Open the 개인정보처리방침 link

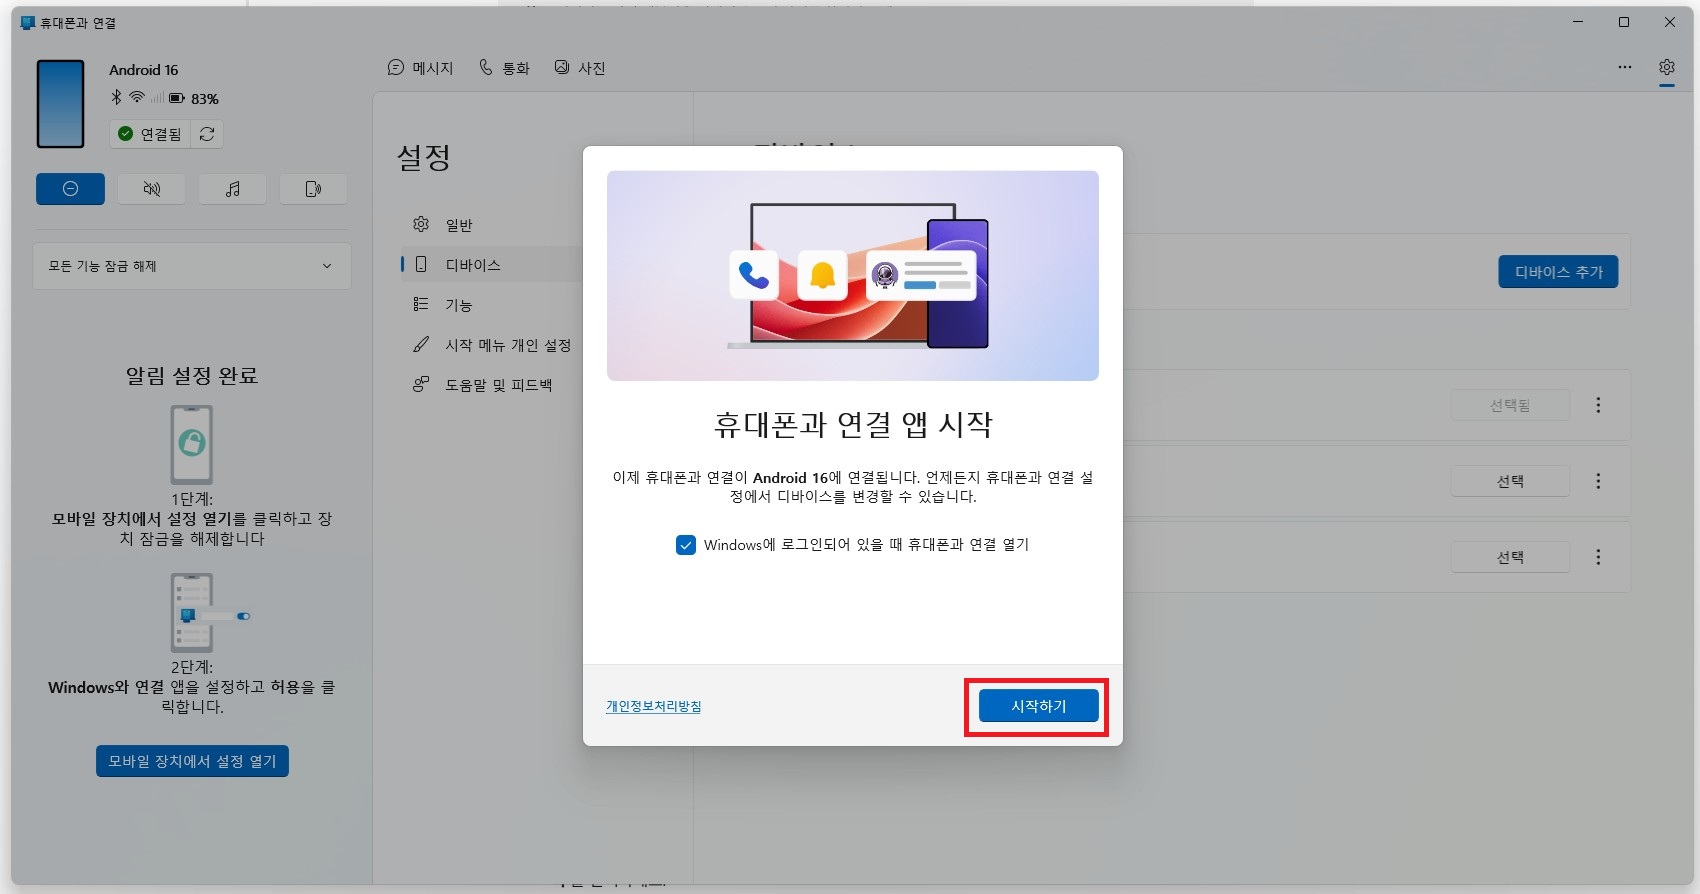click(x=653, y=706)
